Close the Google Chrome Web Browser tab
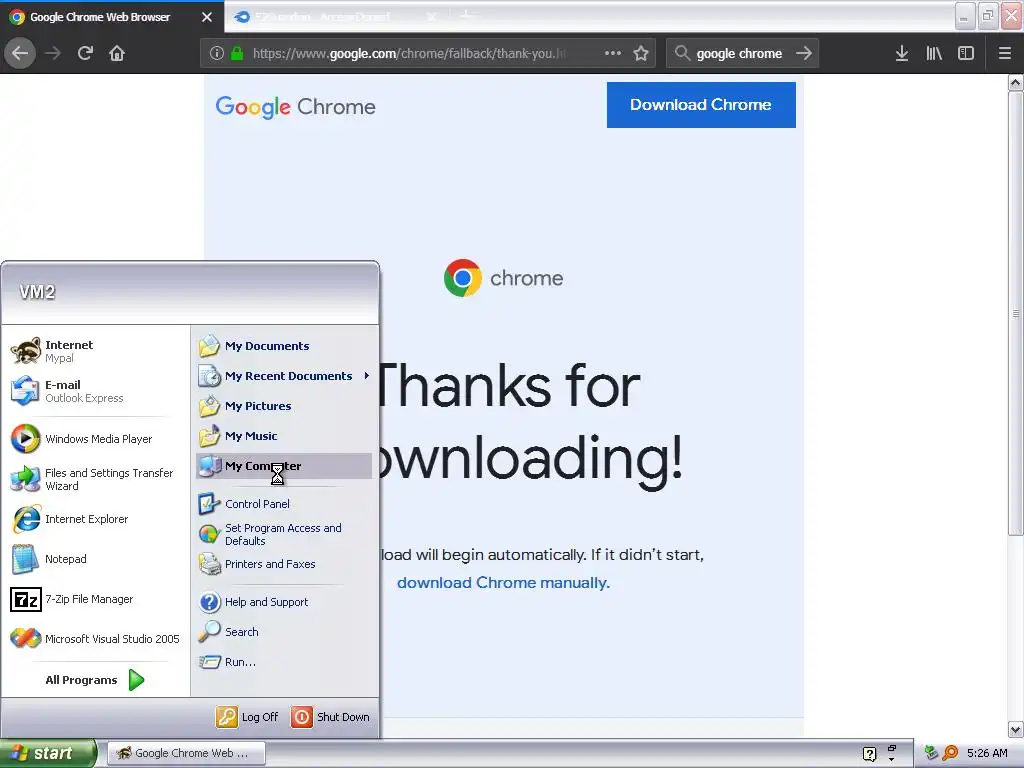 [x=207, y=17]
